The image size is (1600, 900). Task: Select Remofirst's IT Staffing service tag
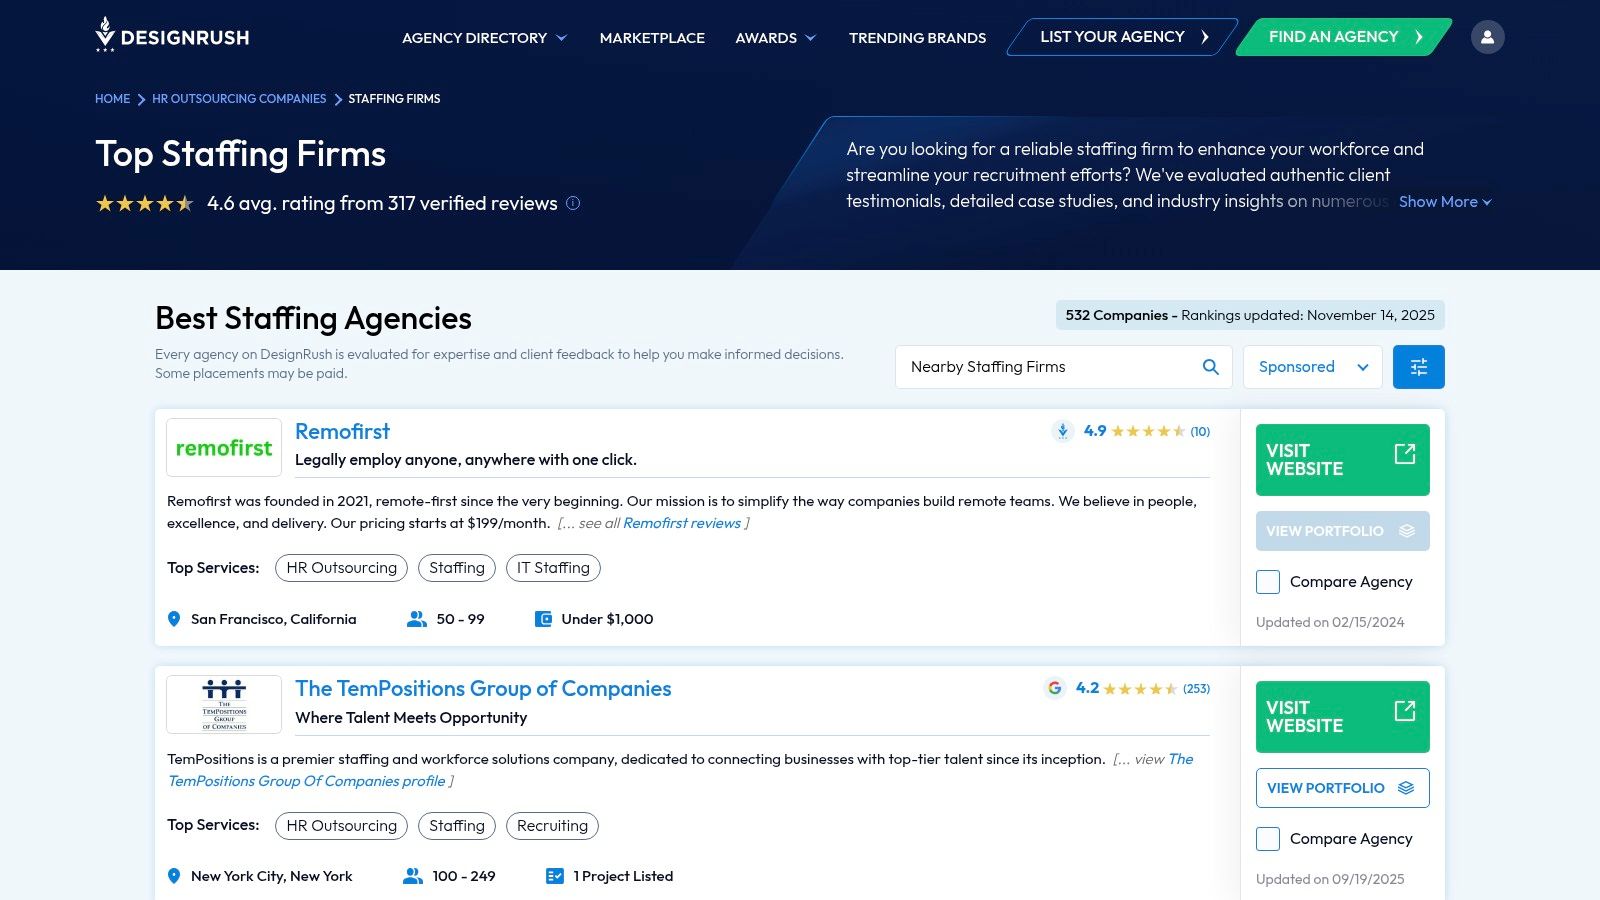(553, 568)
